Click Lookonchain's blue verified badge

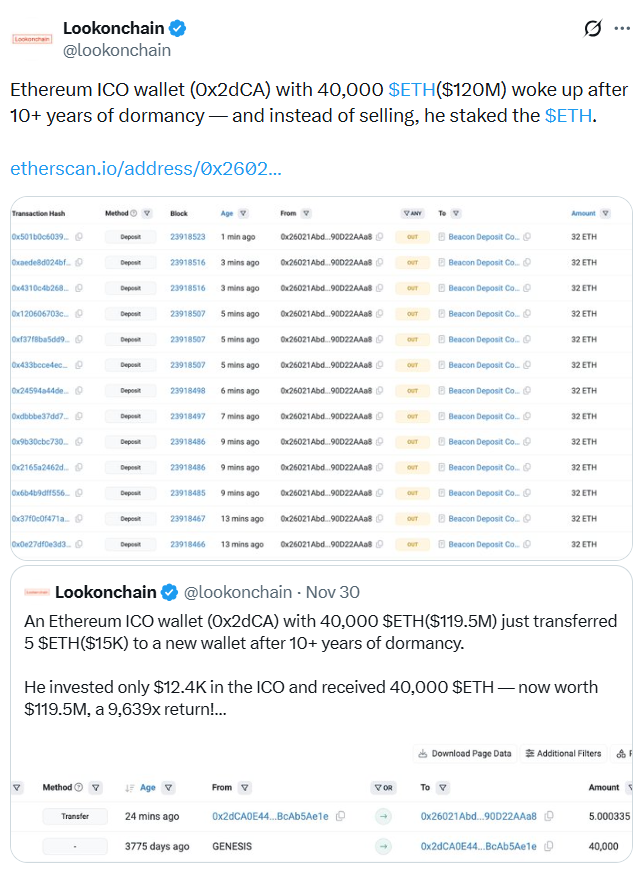[179, 28]
